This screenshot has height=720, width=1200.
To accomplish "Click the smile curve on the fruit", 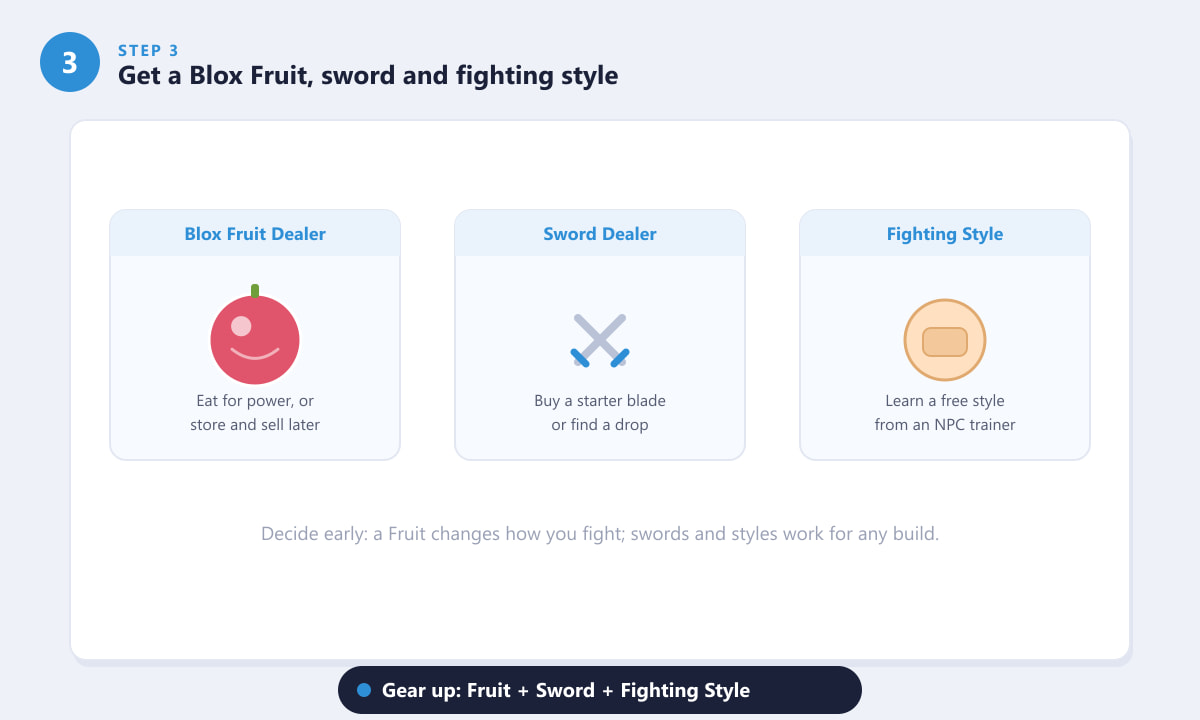I will tap(255, 353).
